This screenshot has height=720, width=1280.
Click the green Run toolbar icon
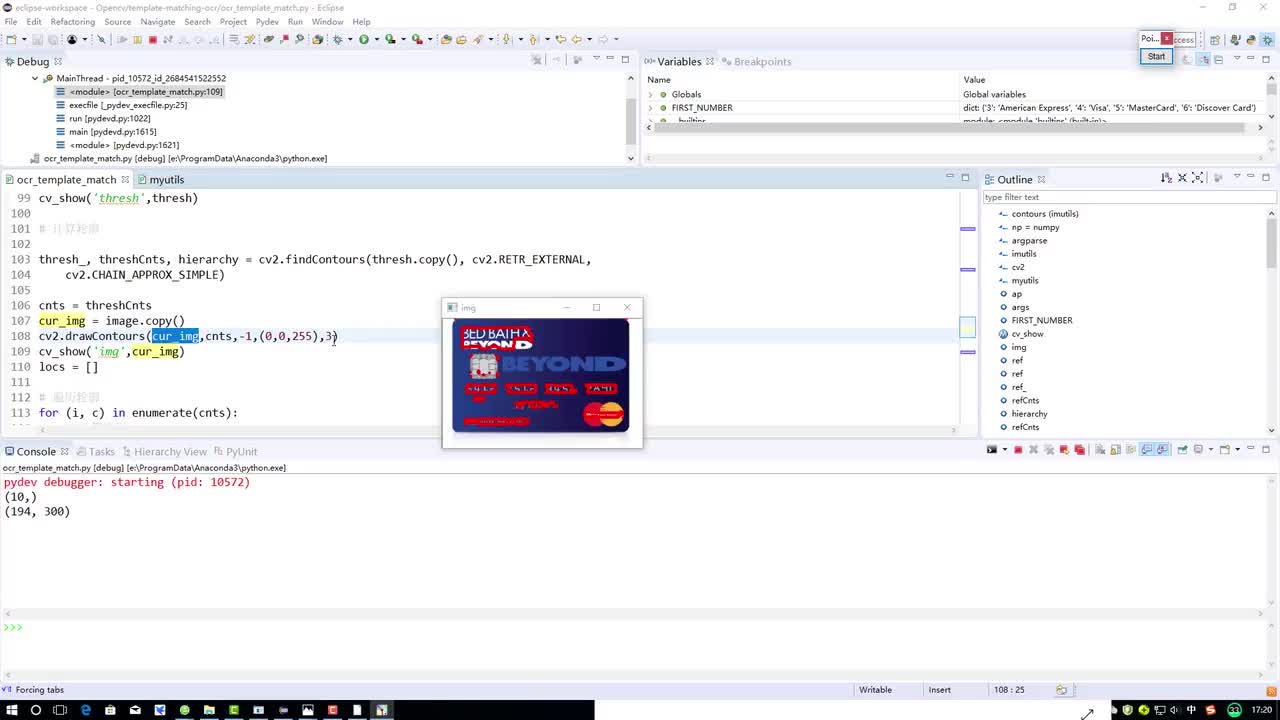point(364,40)
